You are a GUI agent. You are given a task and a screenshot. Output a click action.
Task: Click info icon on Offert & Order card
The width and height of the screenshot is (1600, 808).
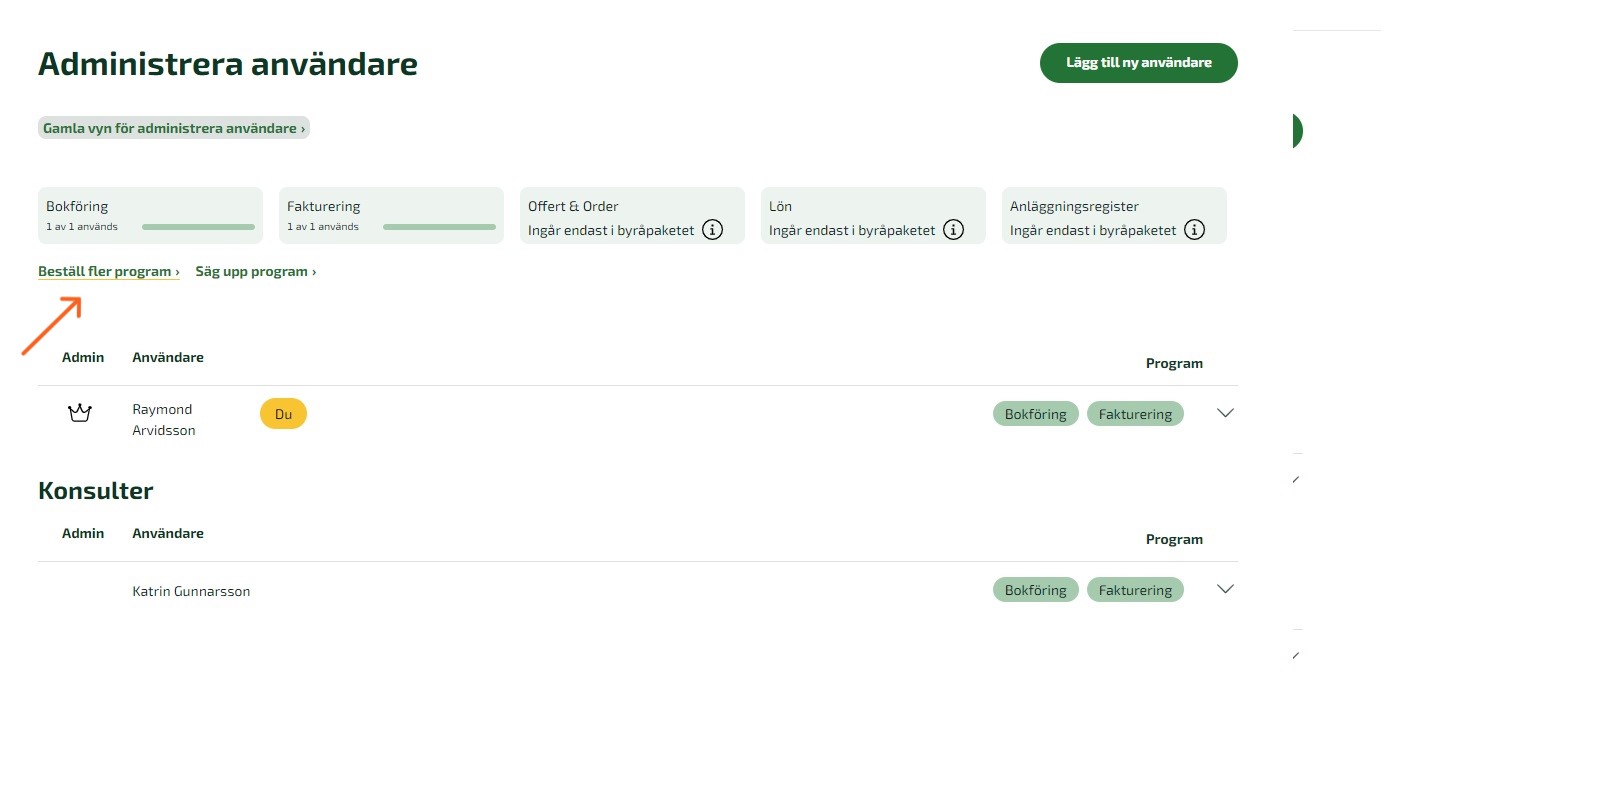coord(712,230)
